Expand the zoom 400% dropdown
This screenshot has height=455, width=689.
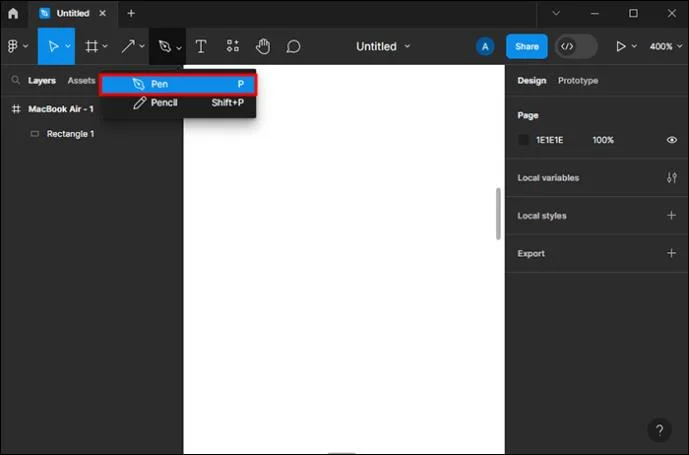click(666, 46)
